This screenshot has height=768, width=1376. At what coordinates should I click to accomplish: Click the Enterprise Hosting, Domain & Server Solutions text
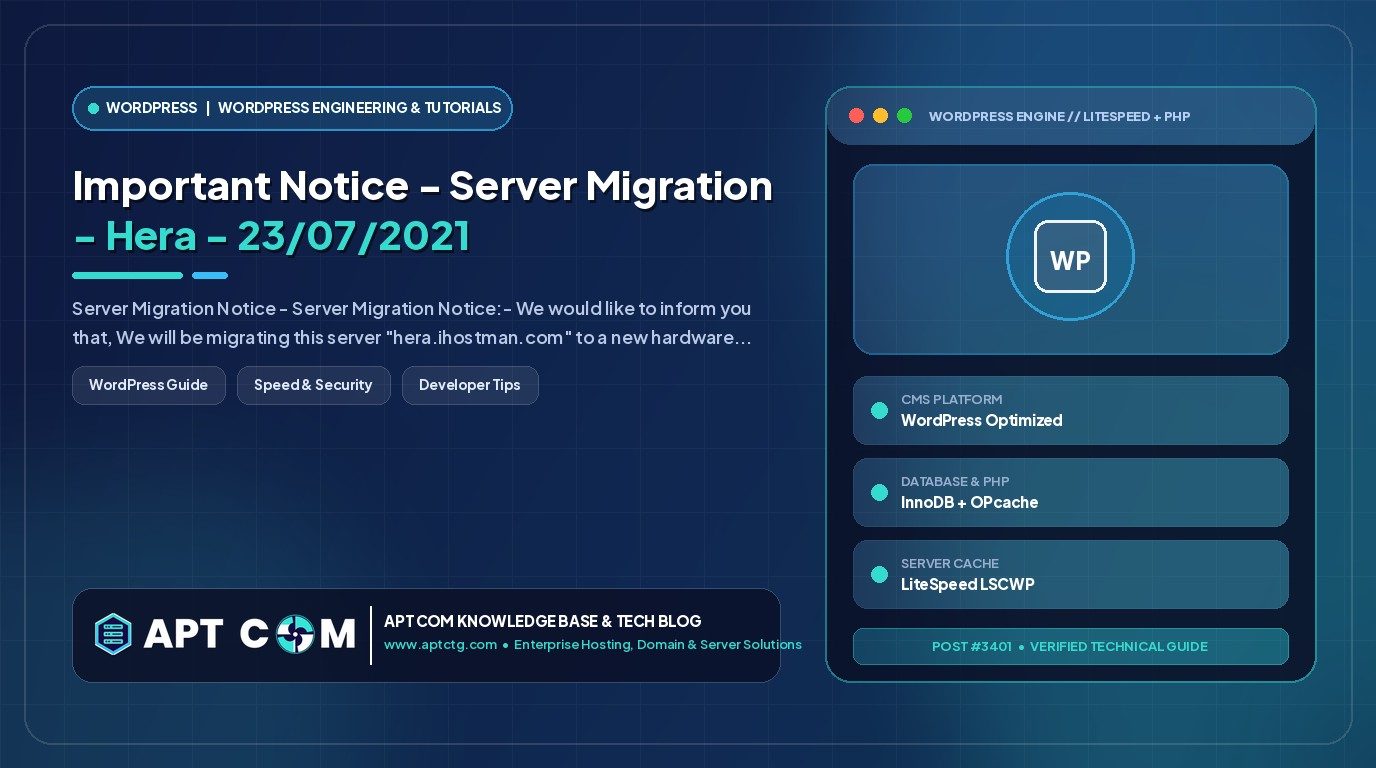(658, 645)
